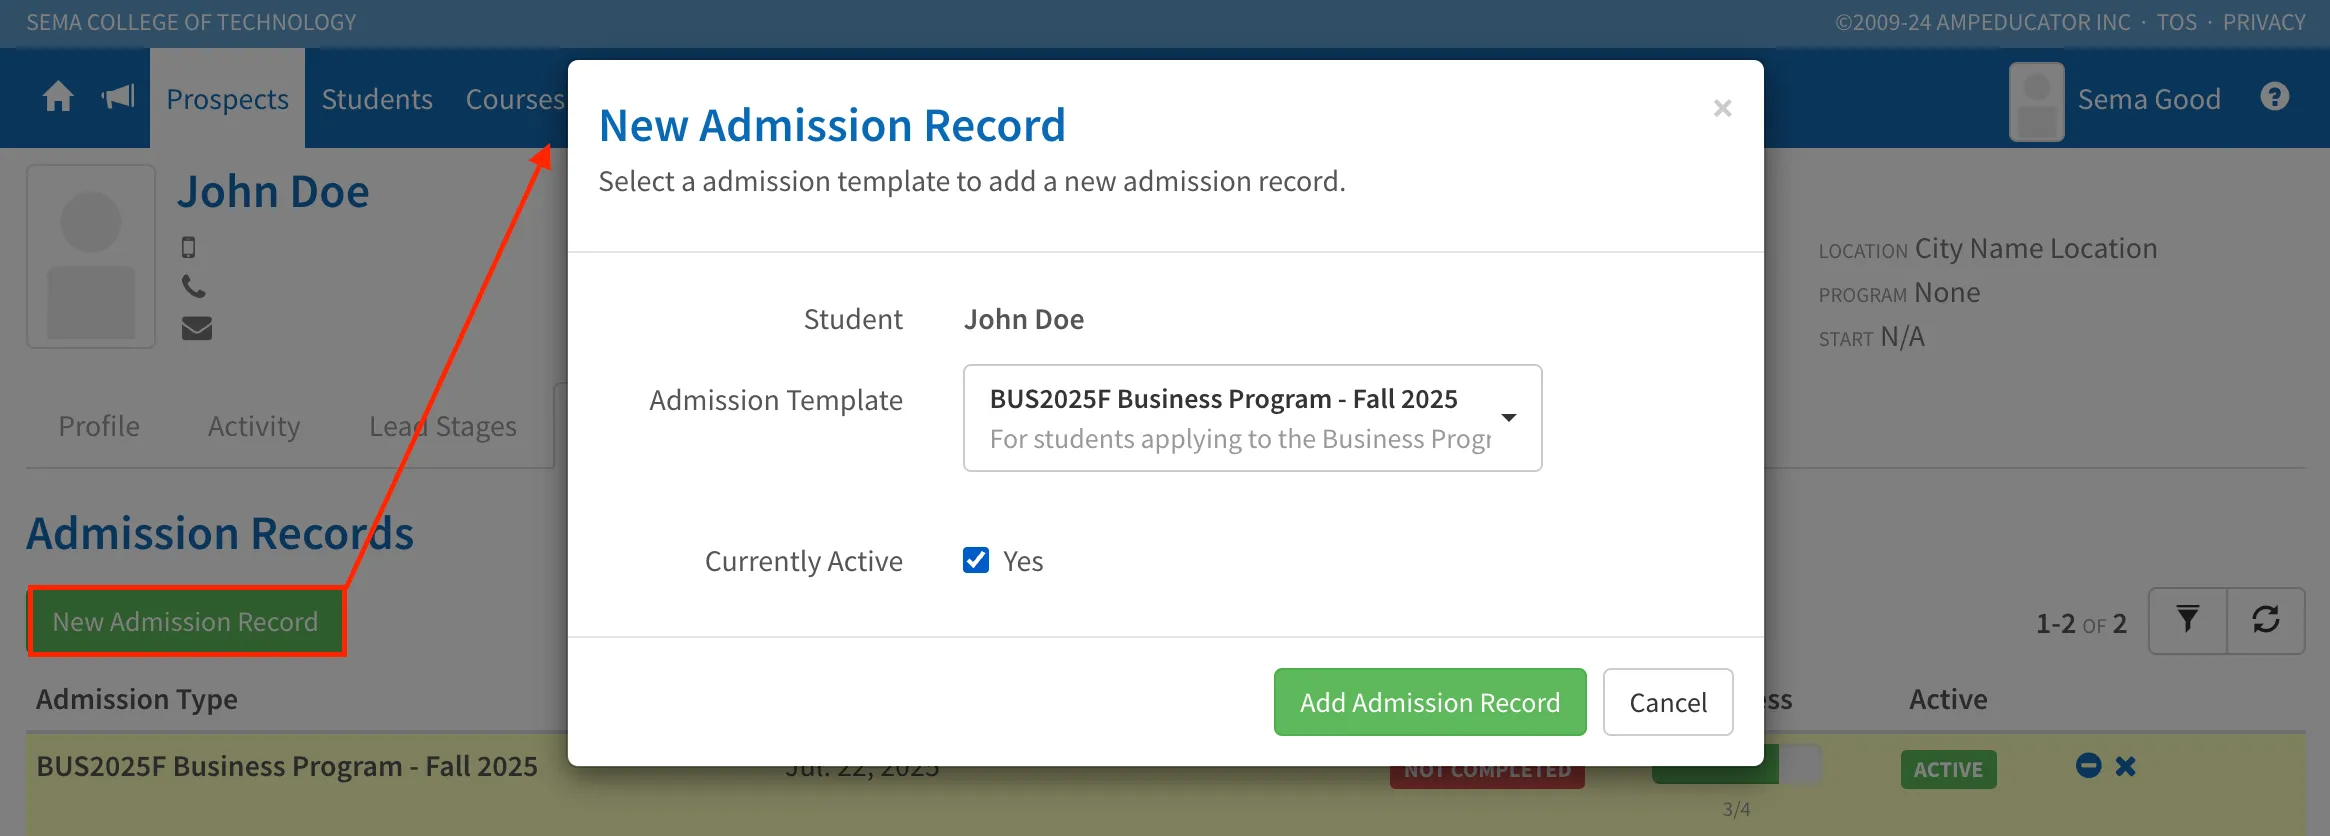Delete record with the blue X icon

coord(2126,767)
